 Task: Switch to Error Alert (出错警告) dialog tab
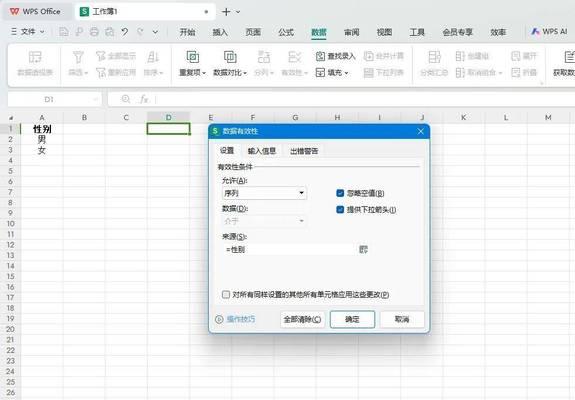click(304, 151)
